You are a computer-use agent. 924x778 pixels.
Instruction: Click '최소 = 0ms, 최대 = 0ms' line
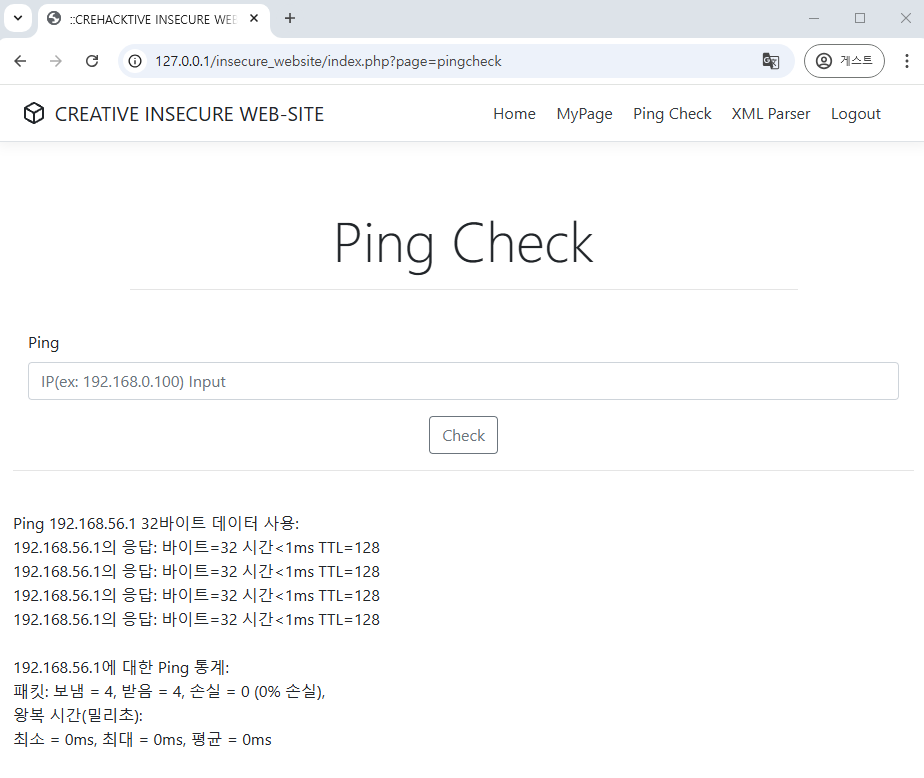click(x=143, y=740)
